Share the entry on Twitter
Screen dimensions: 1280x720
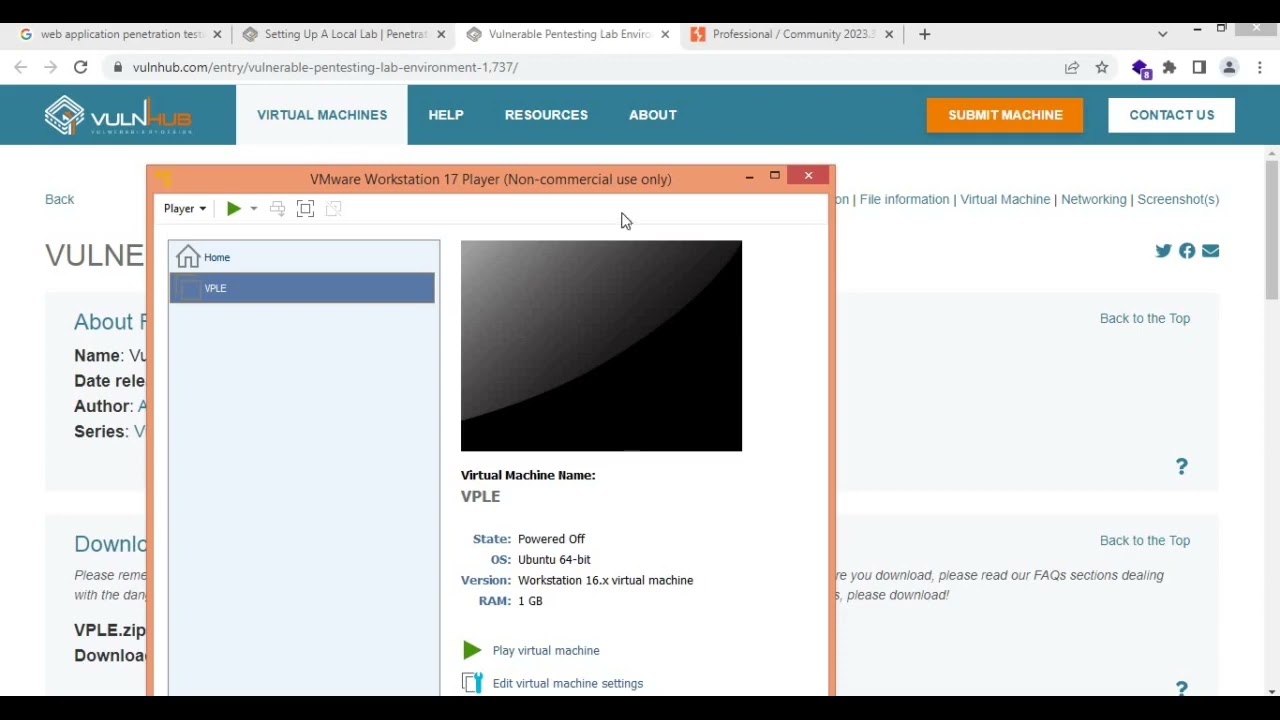click(x=1163, y=251)
